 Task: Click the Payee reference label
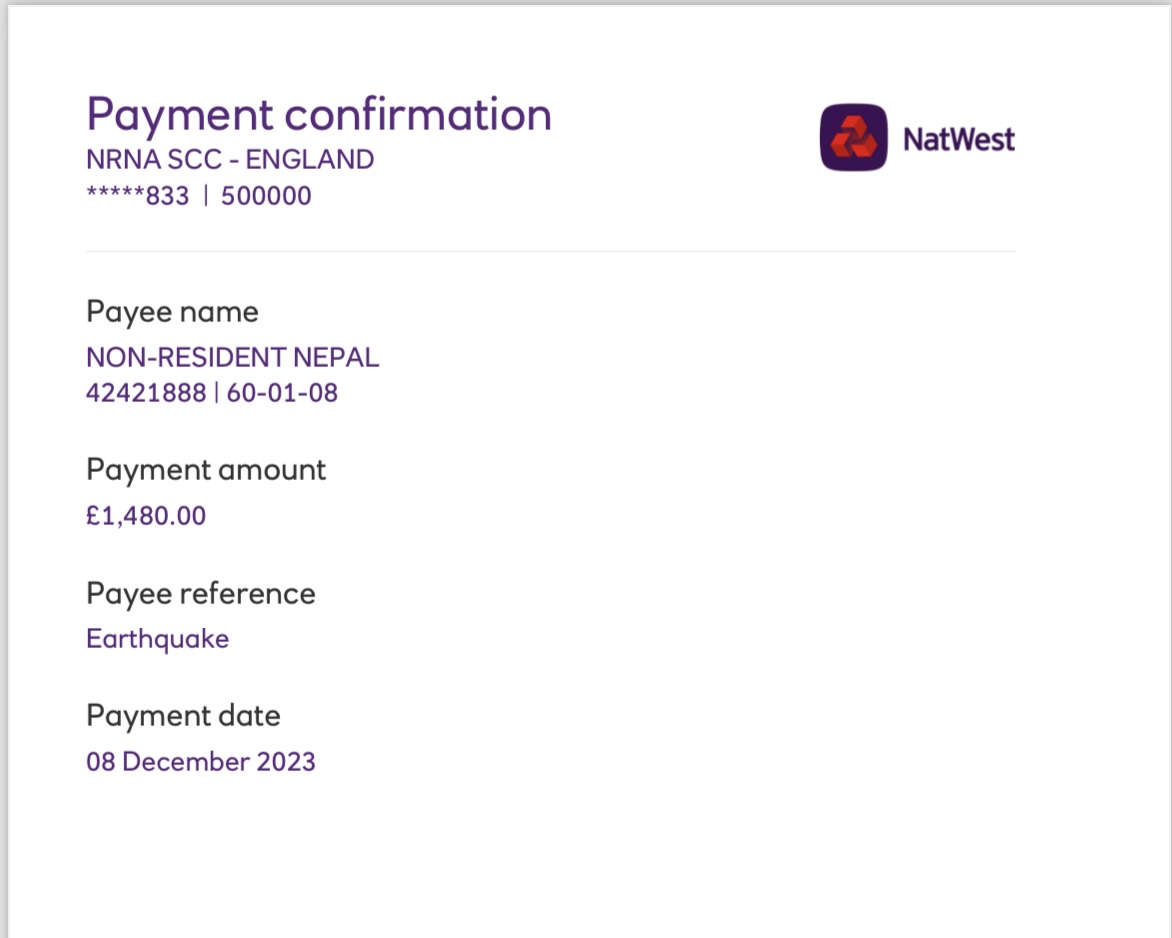[201, 594]
